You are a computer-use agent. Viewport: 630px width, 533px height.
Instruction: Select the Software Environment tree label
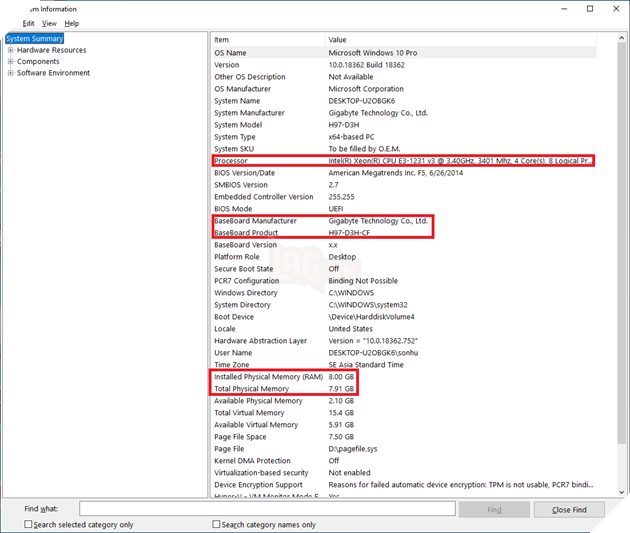point(53,73)
